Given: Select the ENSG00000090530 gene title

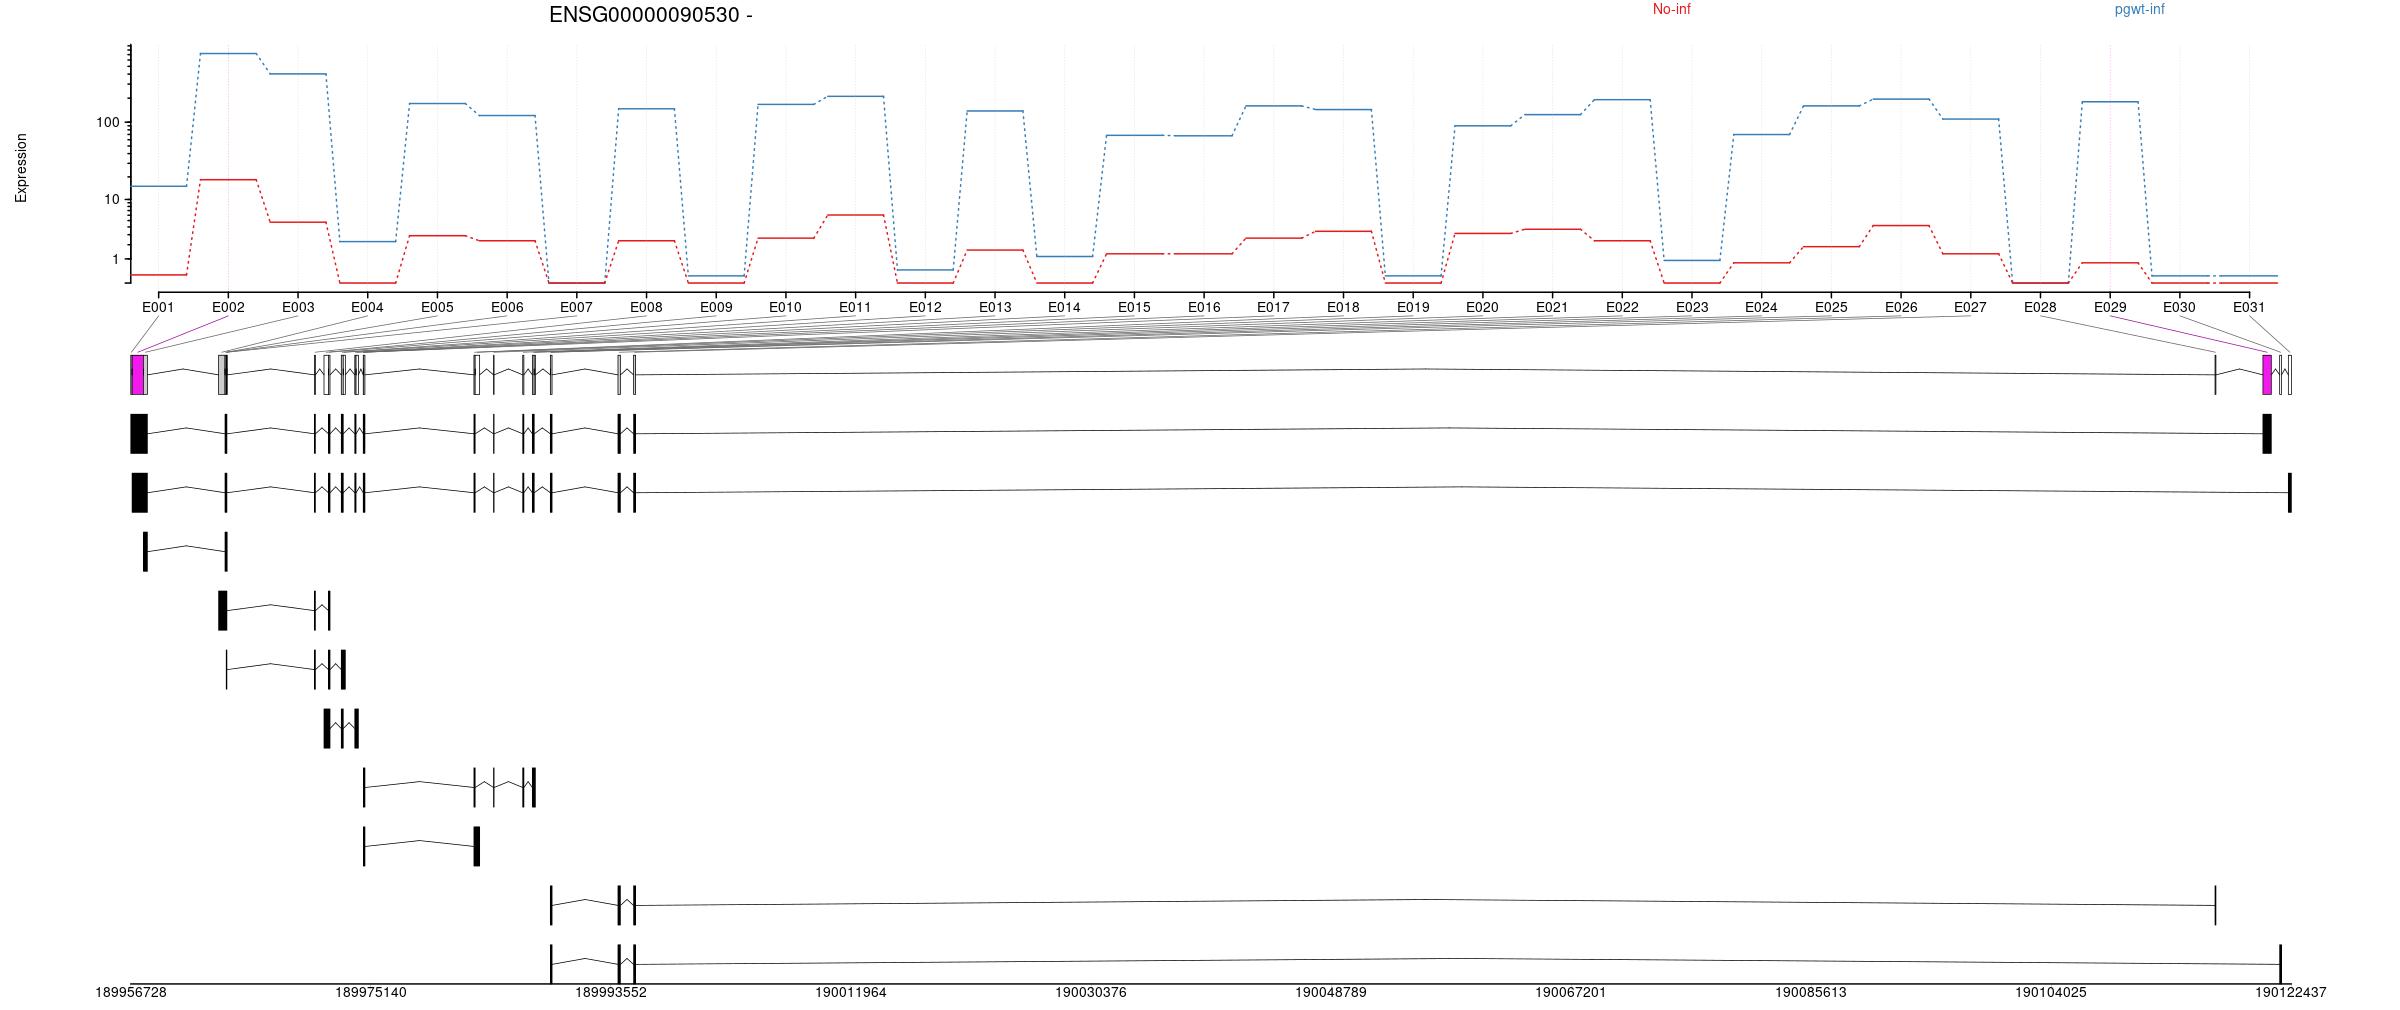Looking at the screenshot, I should [x=650, y=15].
